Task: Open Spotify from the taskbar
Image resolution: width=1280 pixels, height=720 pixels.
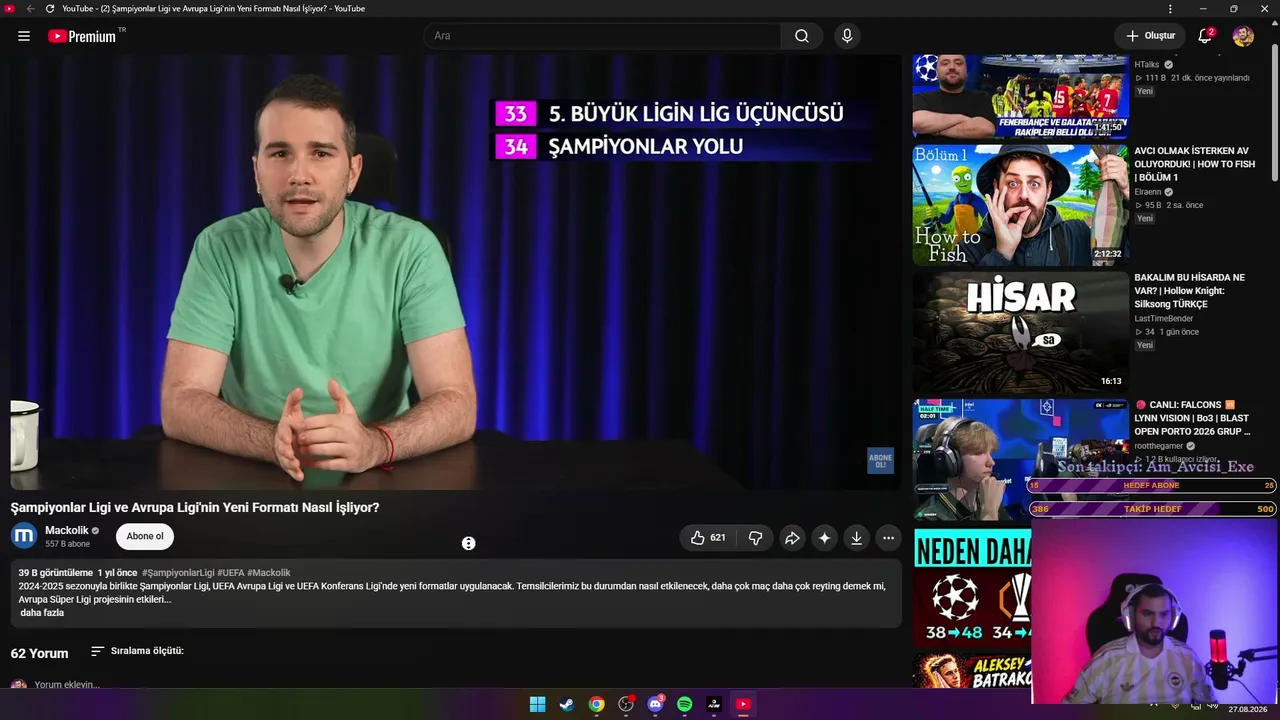Action: click(x=685, y=704)
